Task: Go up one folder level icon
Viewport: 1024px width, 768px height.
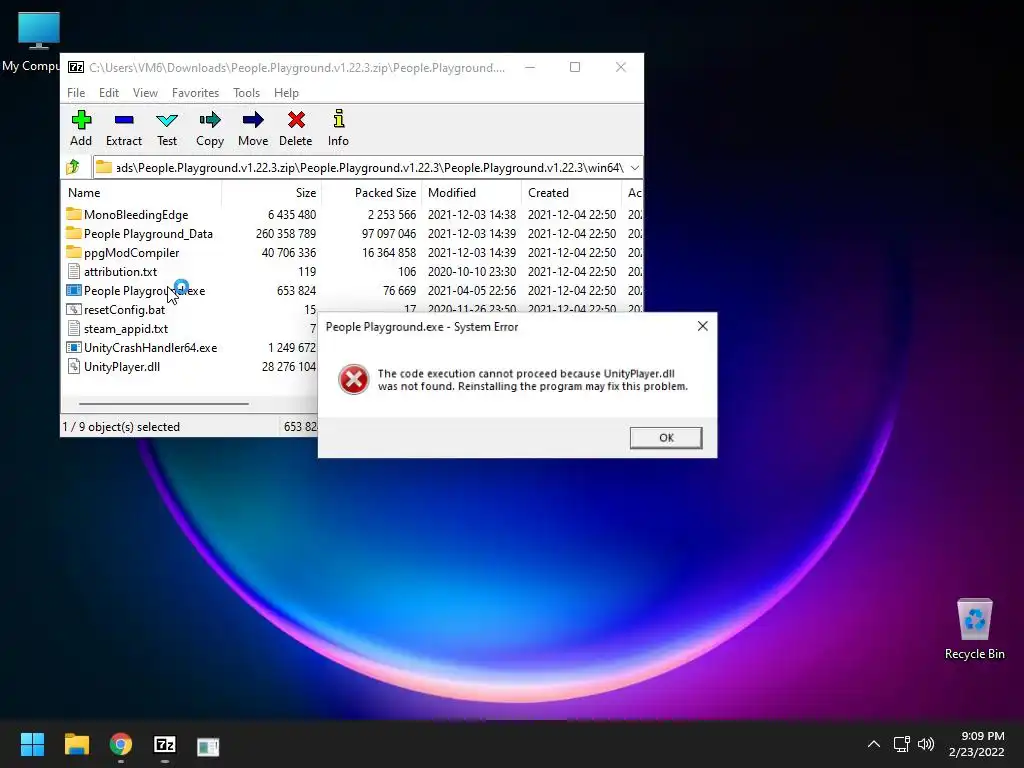Action: (73, 167)
